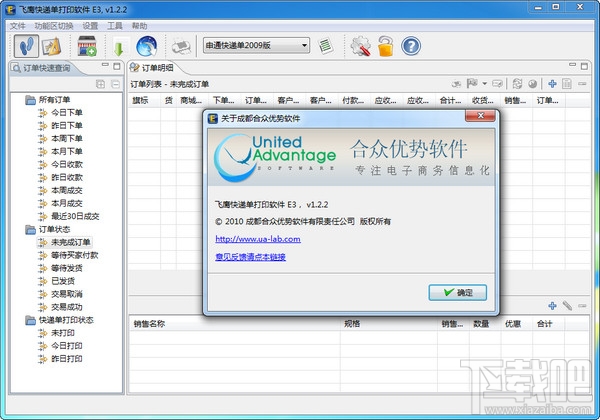The image size is (600, 420).
Task: Open the express template dropdown 申通快递单2009版
Action: pyautogui.click(x=256, y=46)
